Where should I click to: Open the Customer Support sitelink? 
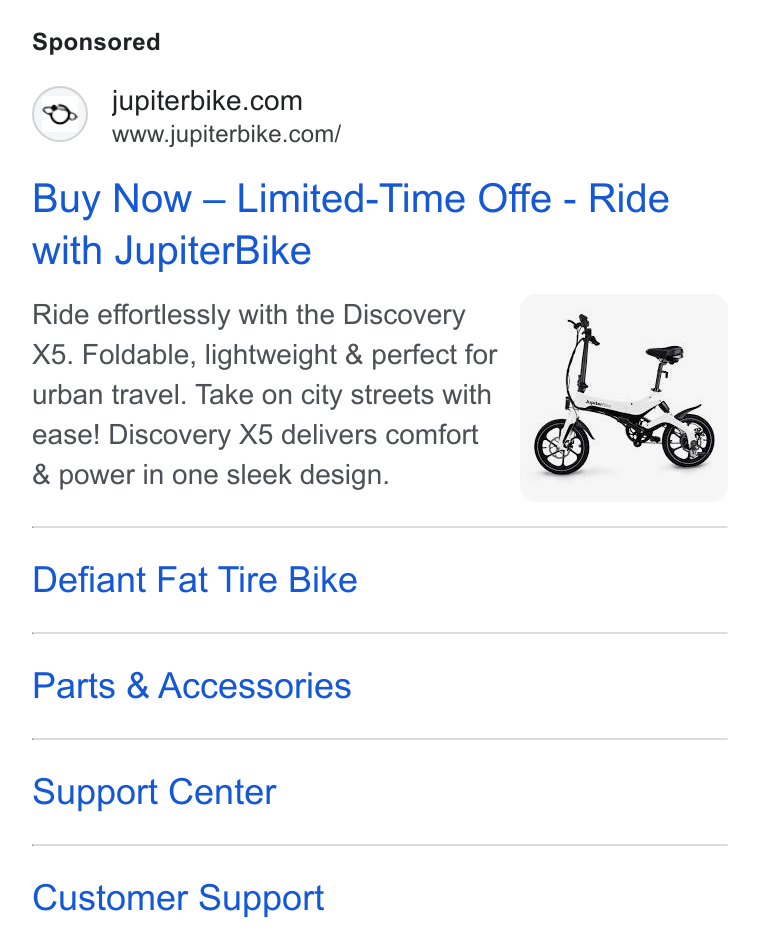point(178,898)
